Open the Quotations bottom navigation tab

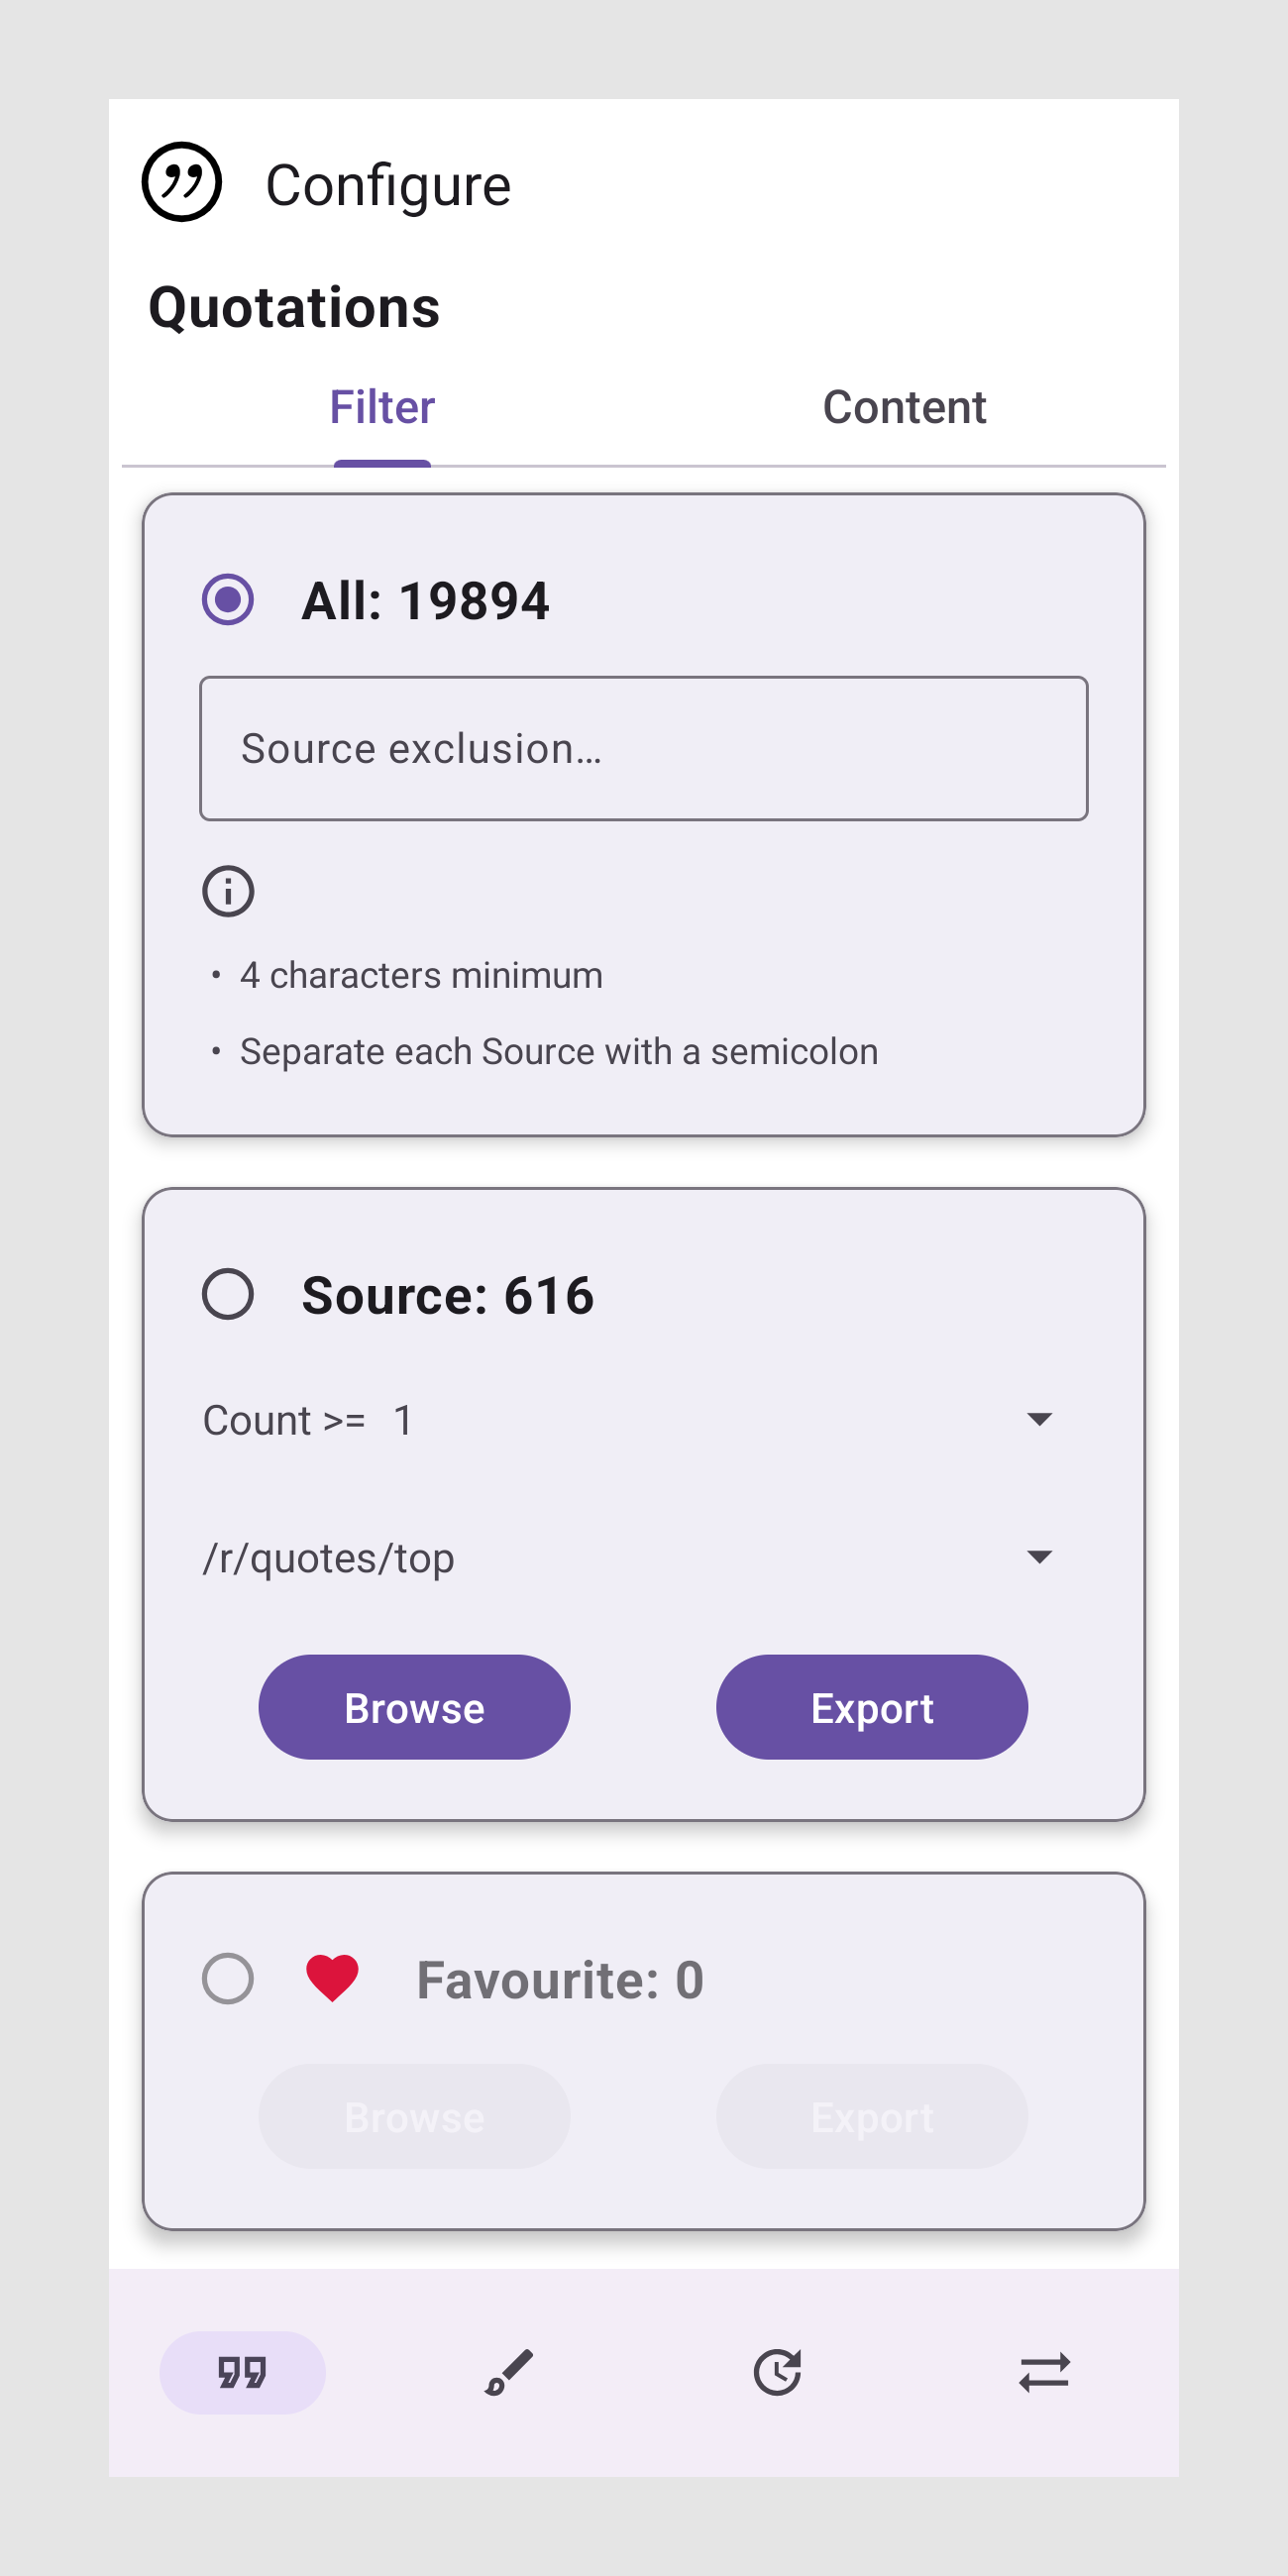[x=242, y=2372]
